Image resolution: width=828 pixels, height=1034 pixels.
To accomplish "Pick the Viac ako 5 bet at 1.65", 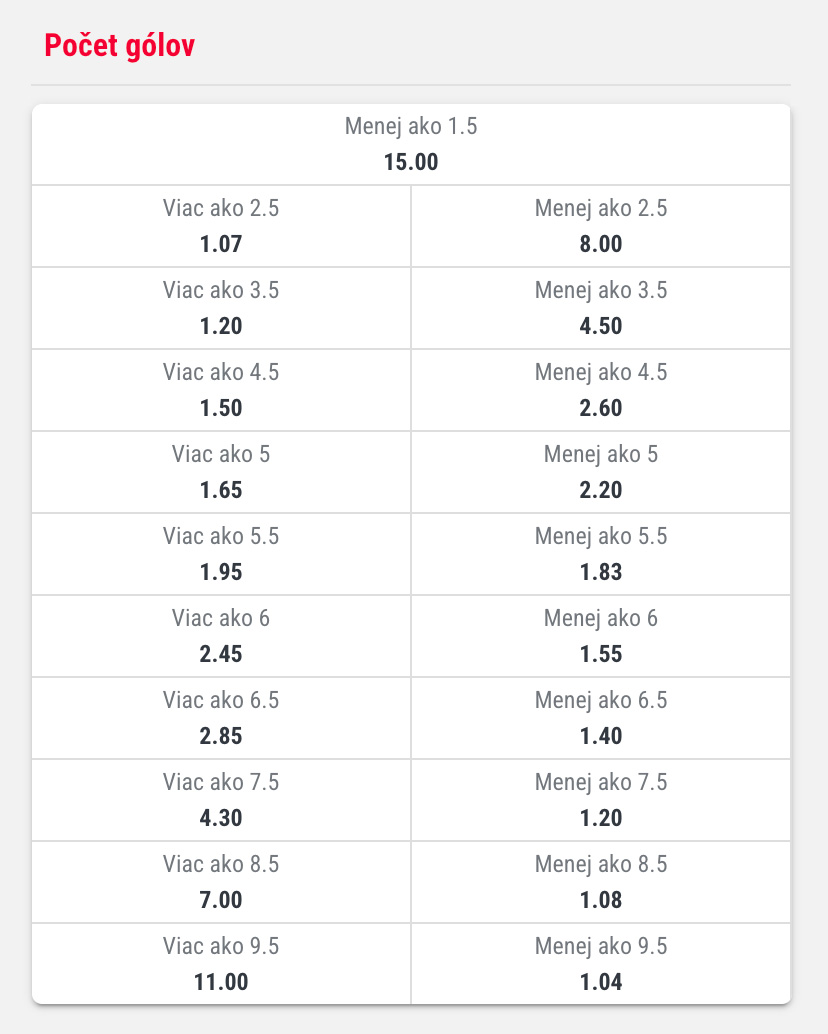I will pos(221,472).
